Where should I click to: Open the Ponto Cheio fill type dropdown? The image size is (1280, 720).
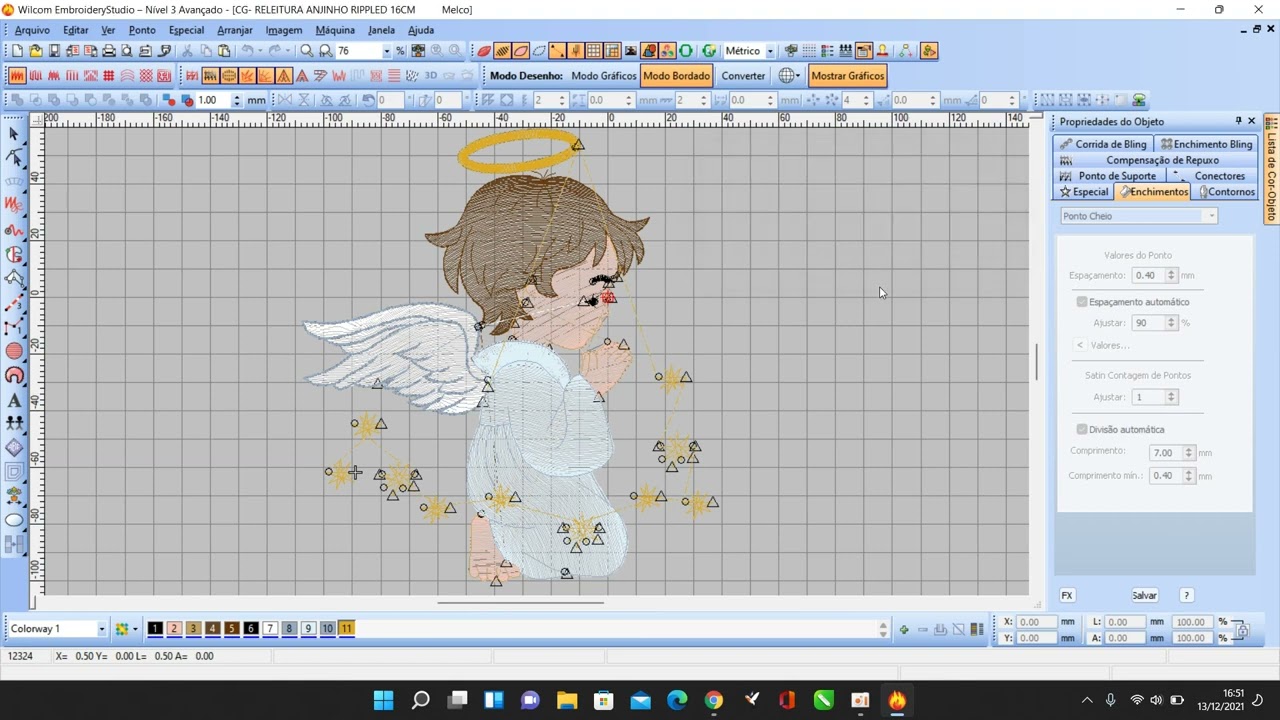tap(1211, 216)
